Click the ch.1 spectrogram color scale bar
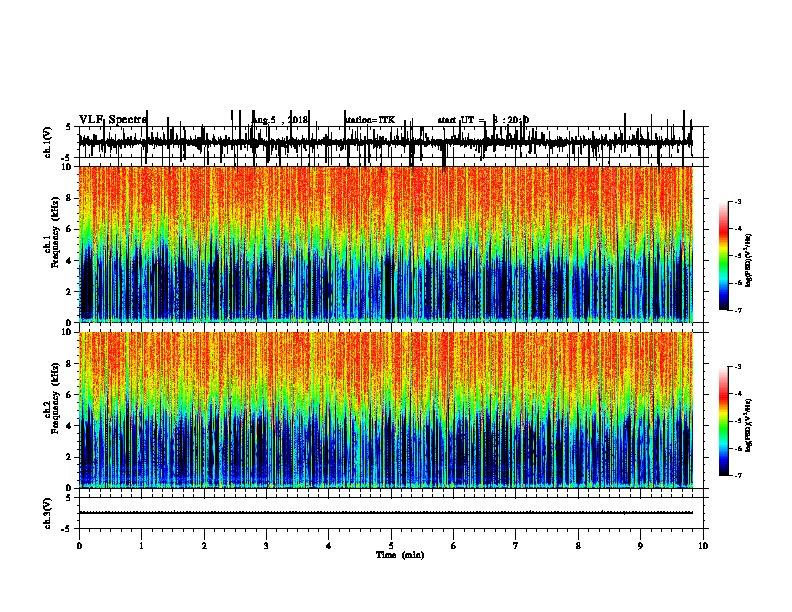Viewport: 792px width, 612px height. point(724,256)
